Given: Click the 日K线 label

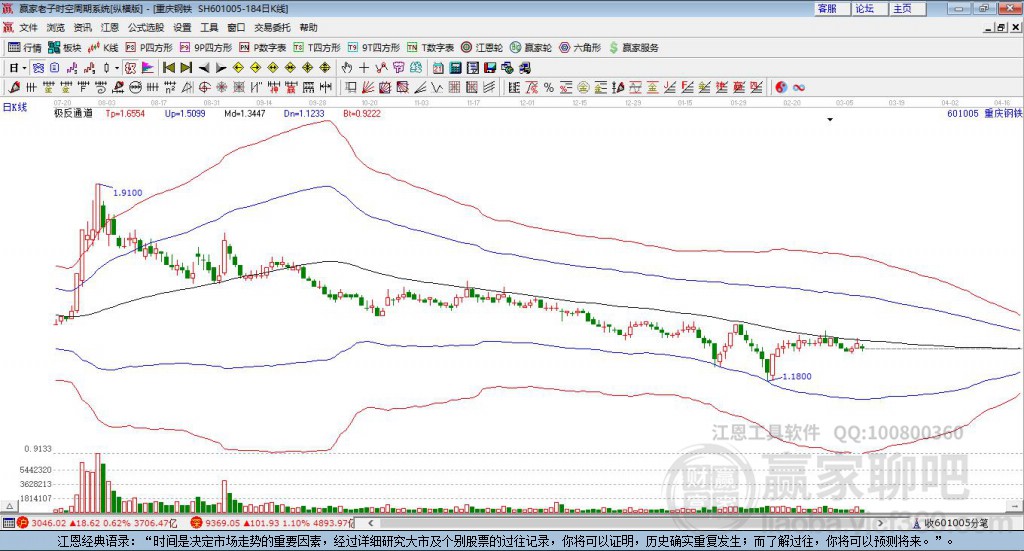Looking at the screenshot, I should pos(15,107).
